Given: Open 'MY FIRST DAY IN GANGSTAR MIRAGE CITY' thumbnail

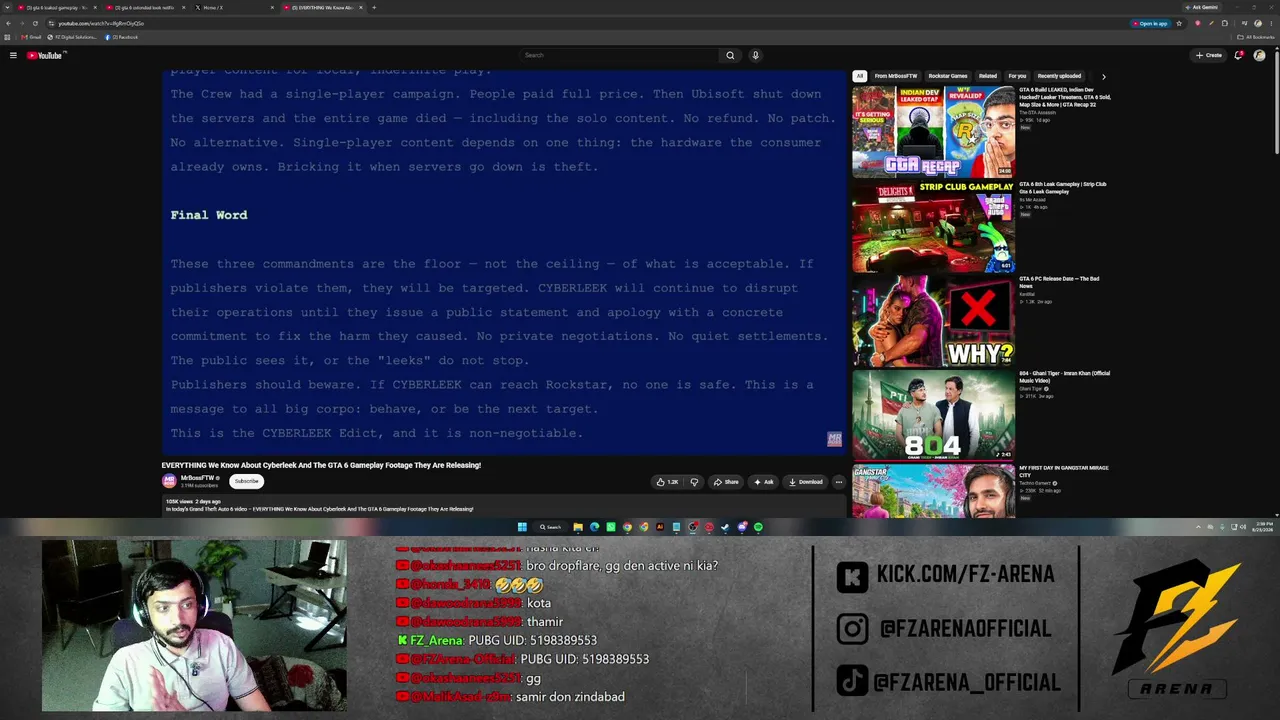Looking at the screenshot, I should [x=933, y=491].
